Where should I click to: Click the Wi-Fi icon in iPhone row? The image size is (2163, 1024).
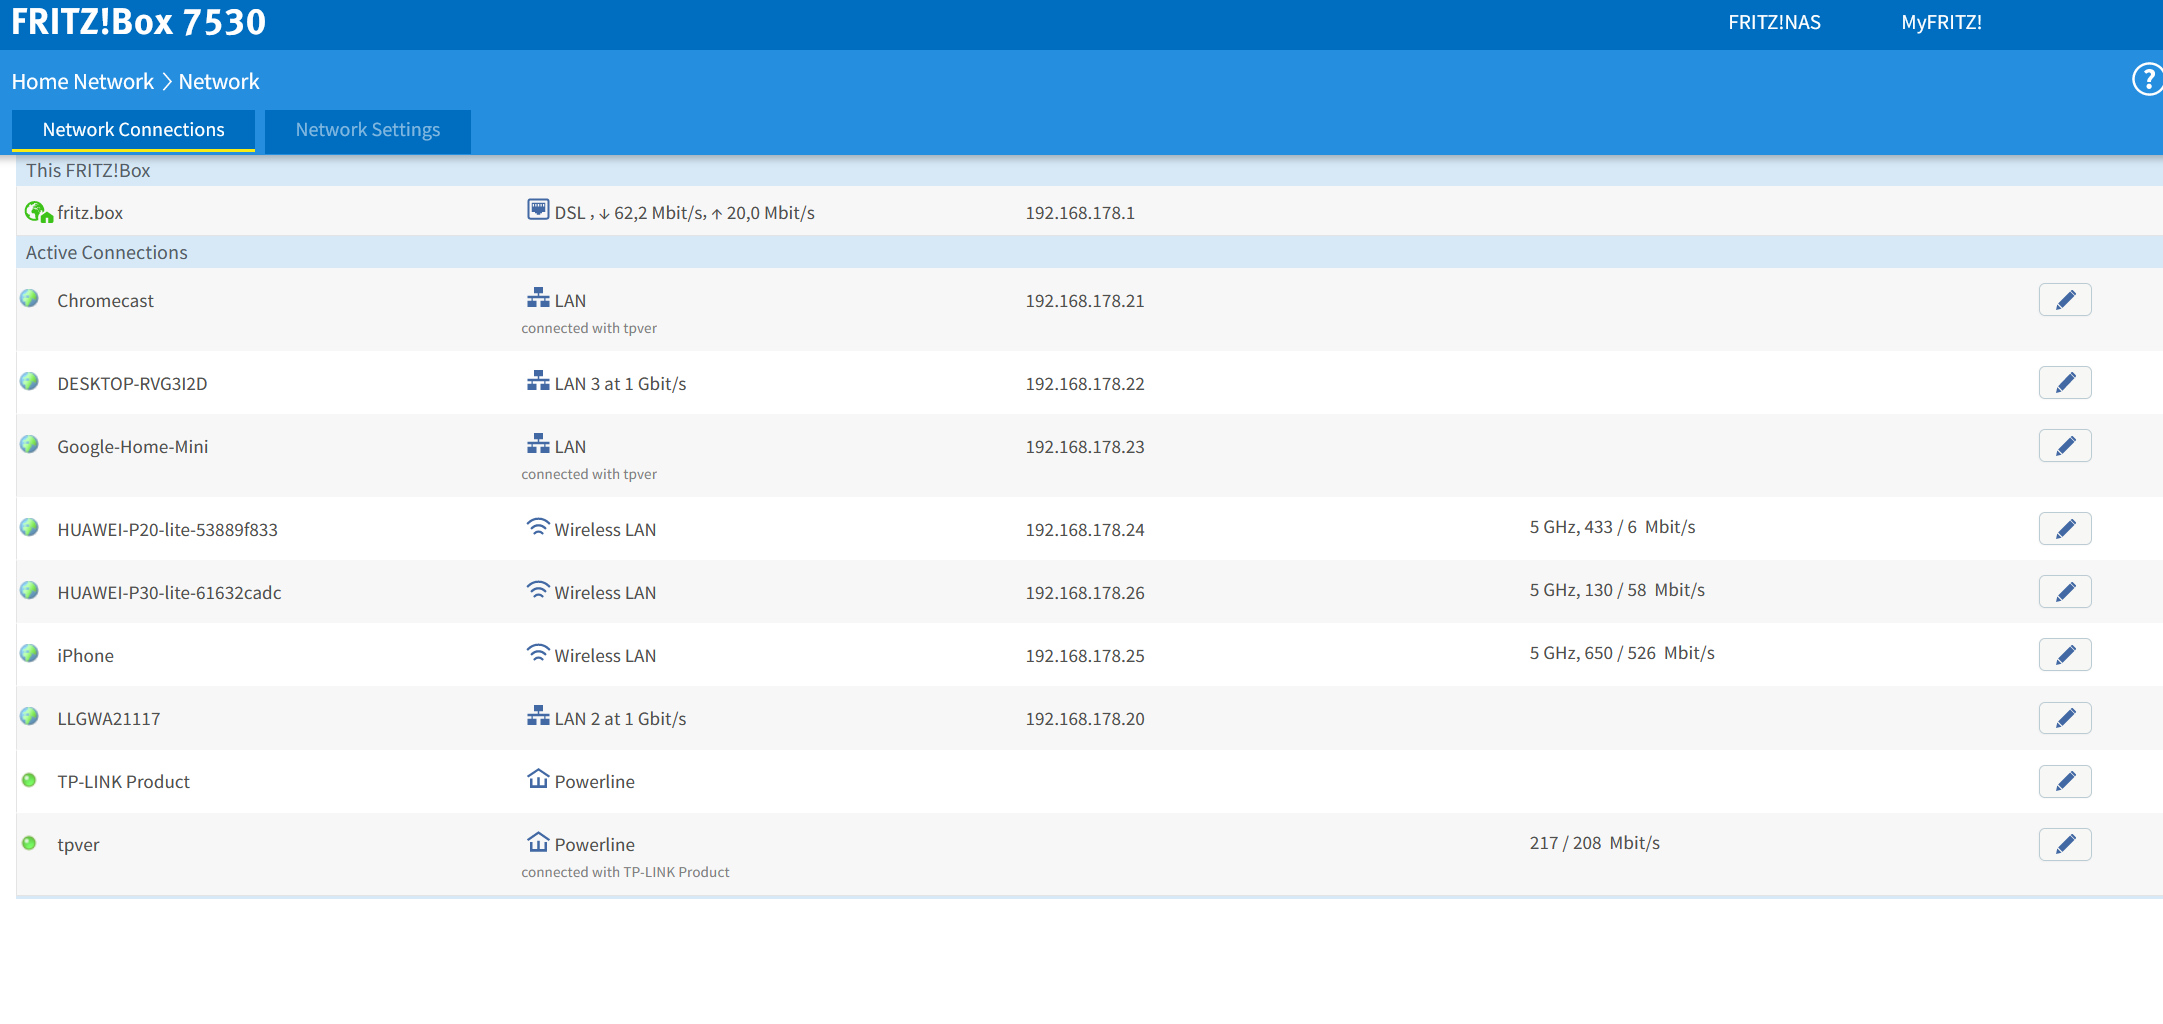(538, 652)
